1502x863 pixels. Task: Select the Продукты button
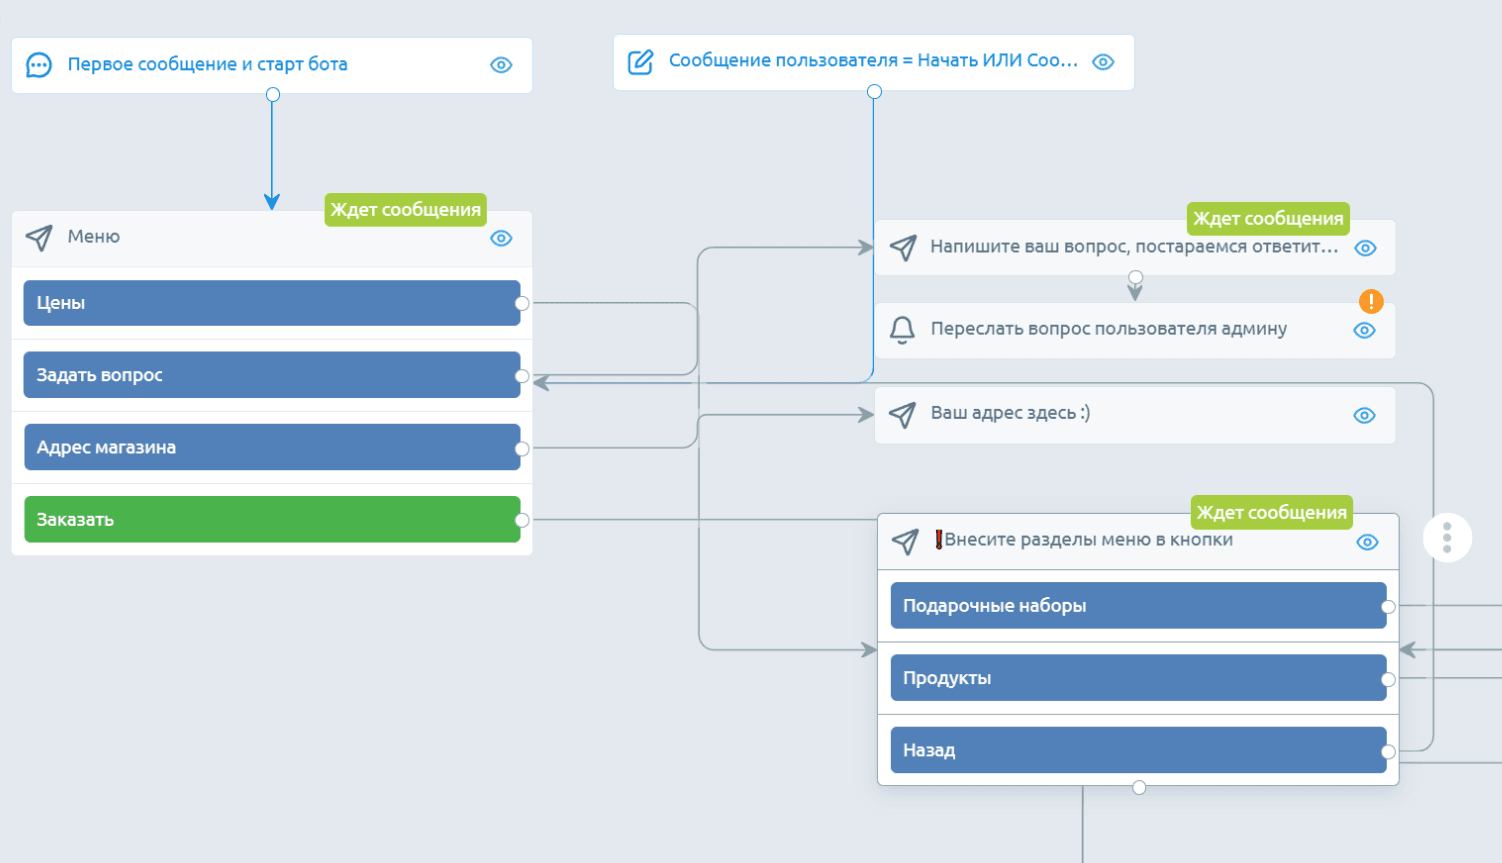click(1138, 677)
